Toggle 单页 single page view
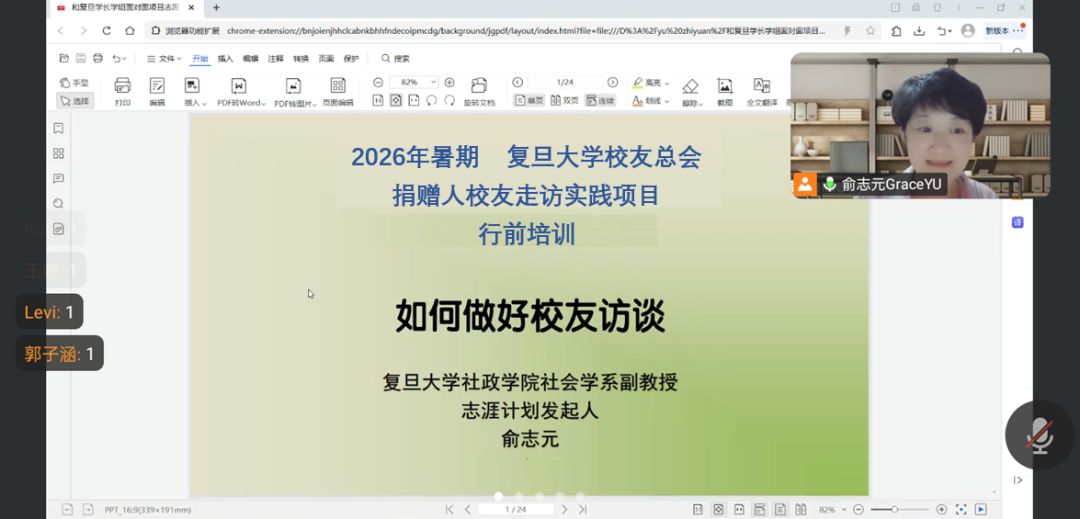The height and width of the screenshot is (519, 1080). click(x=529, y=100)
